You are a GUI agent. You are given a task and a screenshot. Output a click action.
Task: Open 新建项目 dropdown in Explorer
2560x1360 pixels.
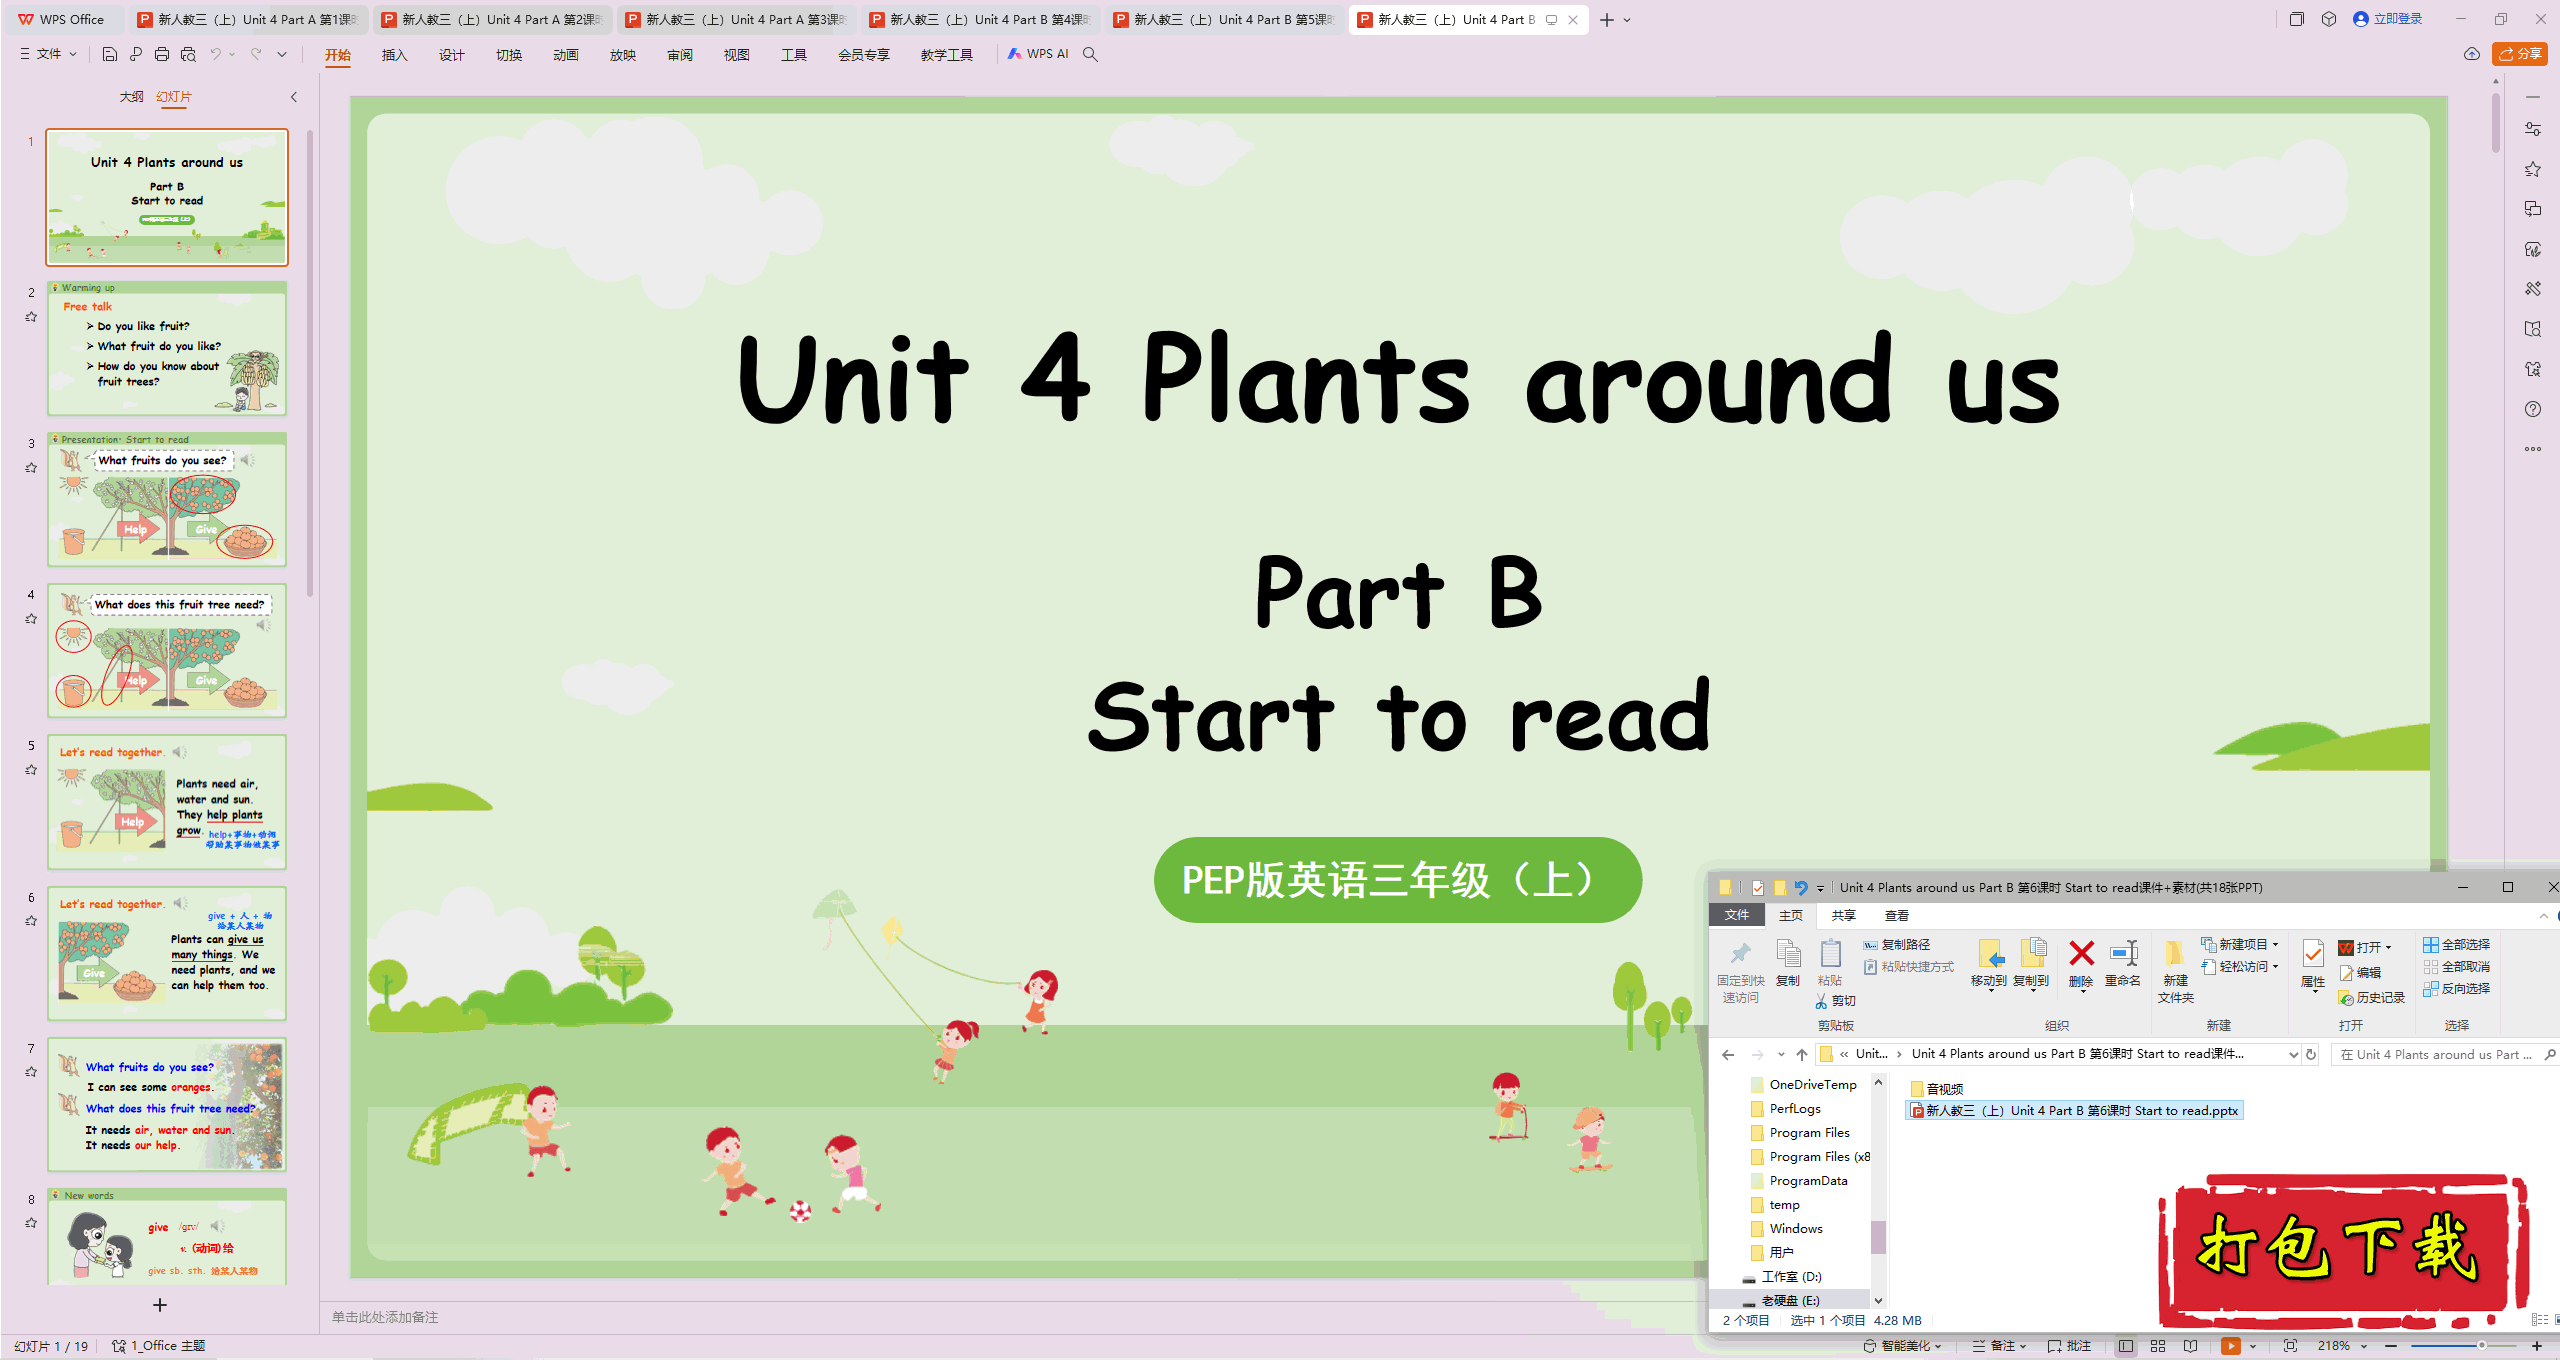2240,944
